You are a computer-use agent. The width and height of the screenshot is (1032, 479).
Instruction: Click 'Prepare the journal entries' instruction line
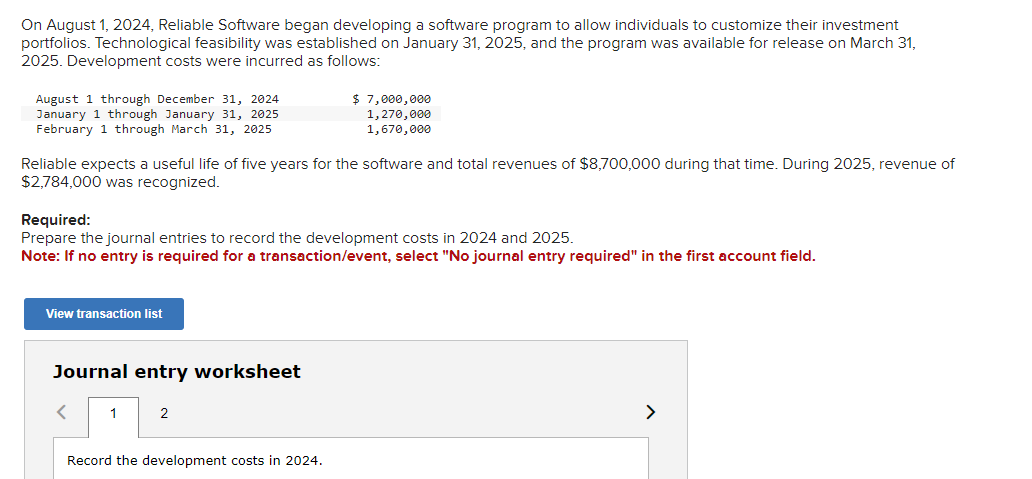tap(297, 238)
